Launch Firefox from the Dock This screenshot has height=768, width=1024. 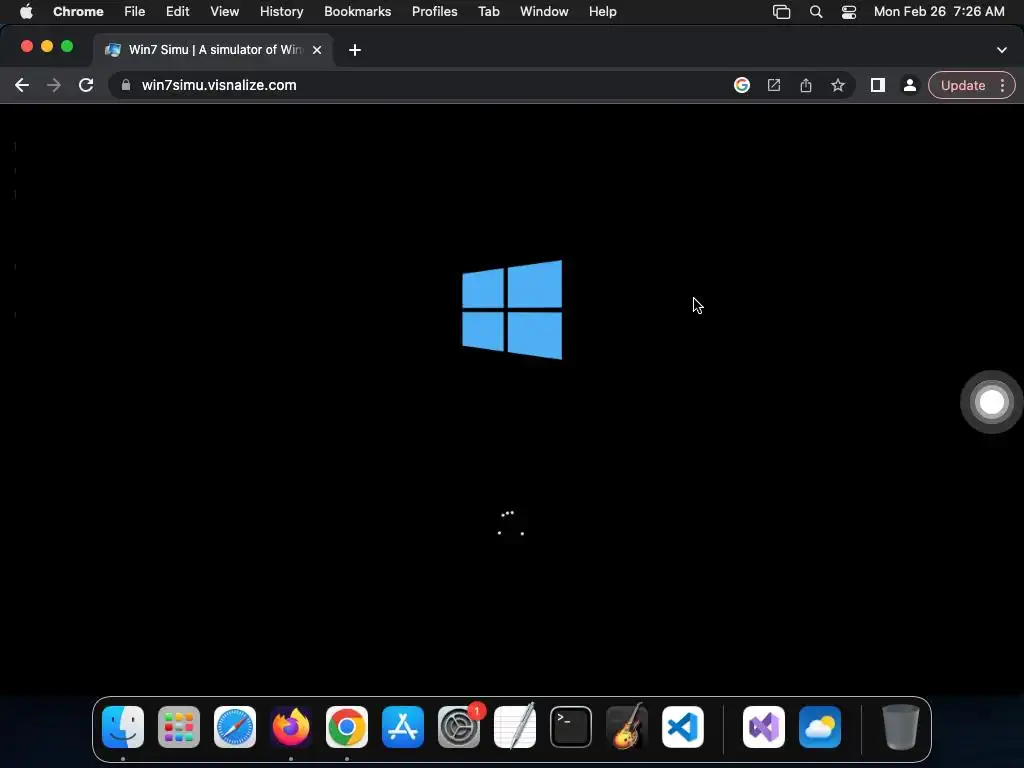click(291, 727)
